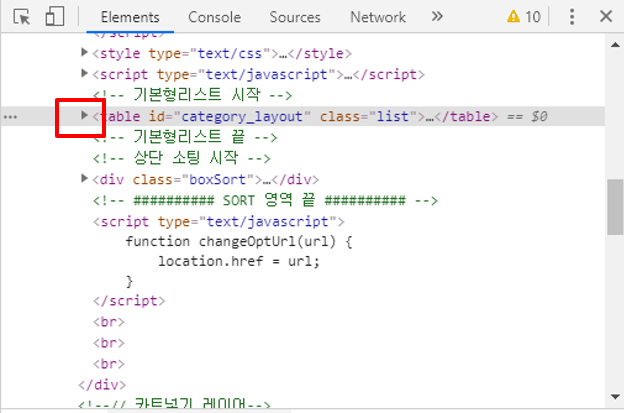
Task: Expand the style type="text/css" node
Action: [x=84, y=52]
